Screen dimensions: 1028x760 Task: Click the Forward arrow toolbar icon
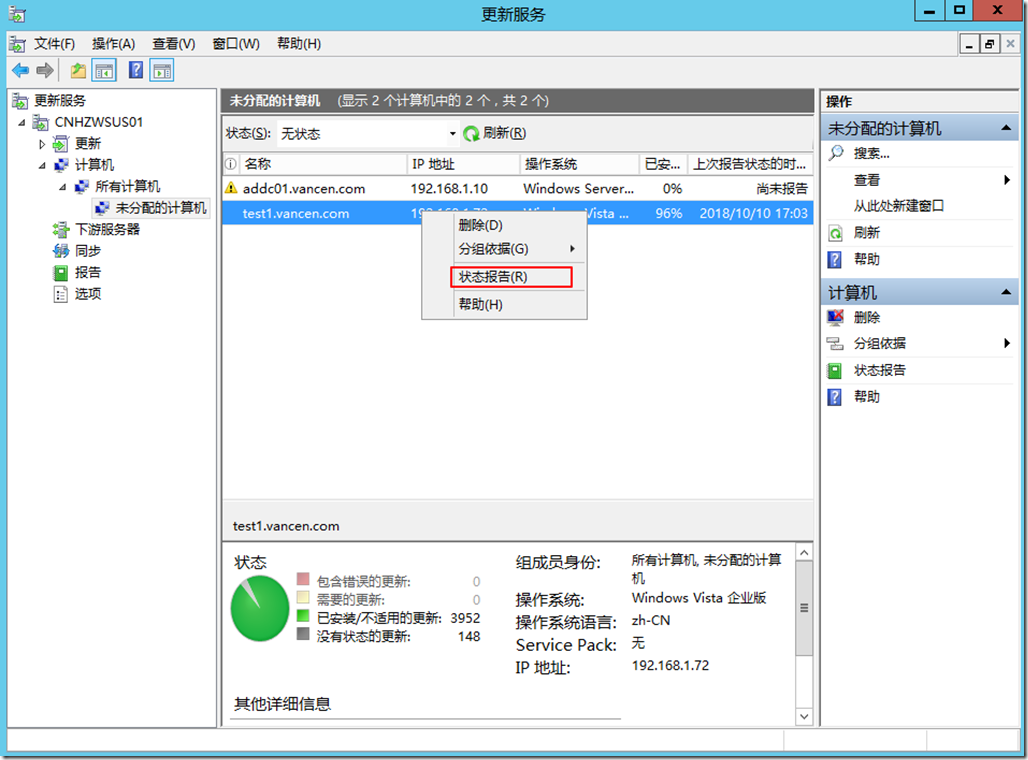(x=45, y=70)
